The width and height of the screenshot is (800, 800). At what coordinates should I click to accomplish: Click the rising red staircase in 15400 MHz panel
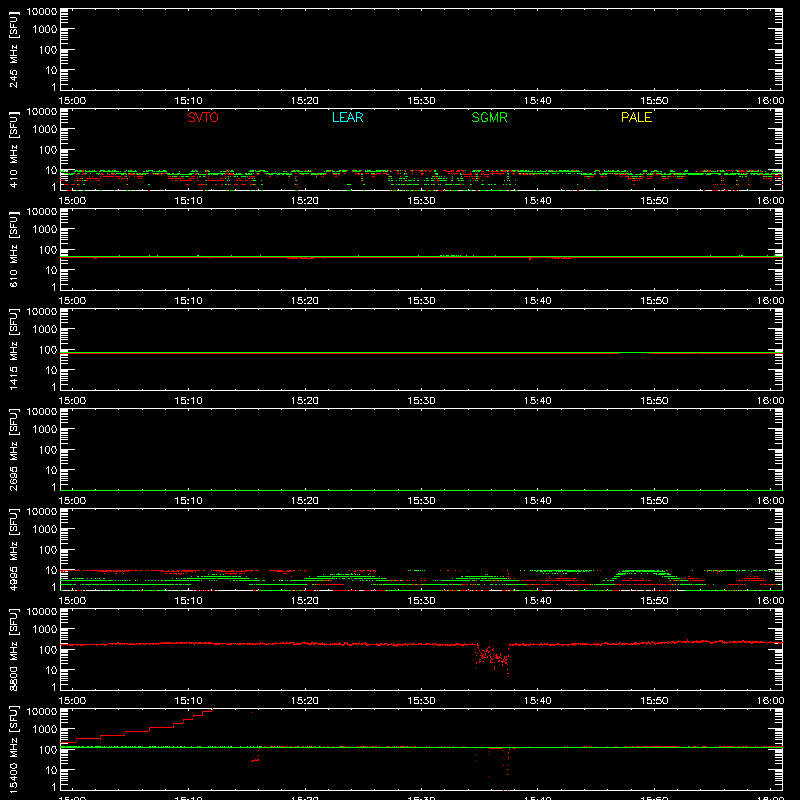point(137,727)
